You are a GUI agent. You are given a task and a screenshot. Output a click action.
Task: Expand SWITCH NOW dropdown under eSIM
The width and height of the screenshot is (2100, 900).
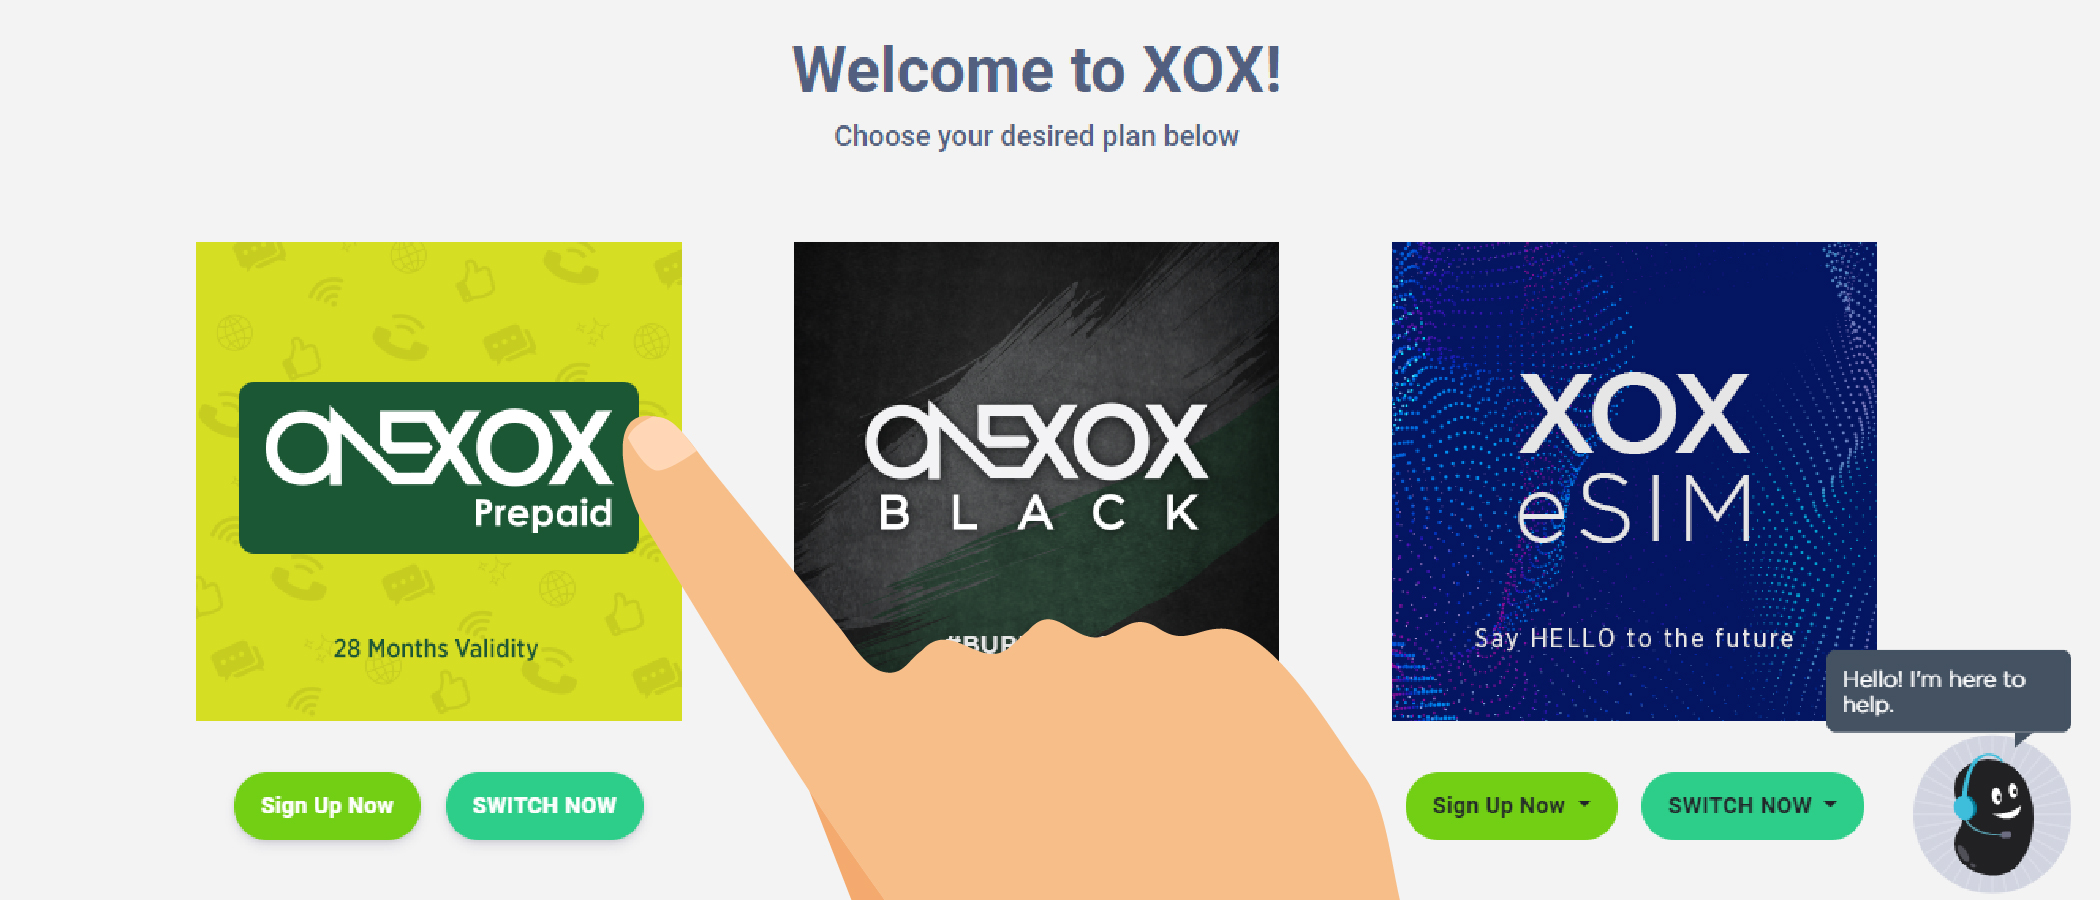(x=1752, y=806)
